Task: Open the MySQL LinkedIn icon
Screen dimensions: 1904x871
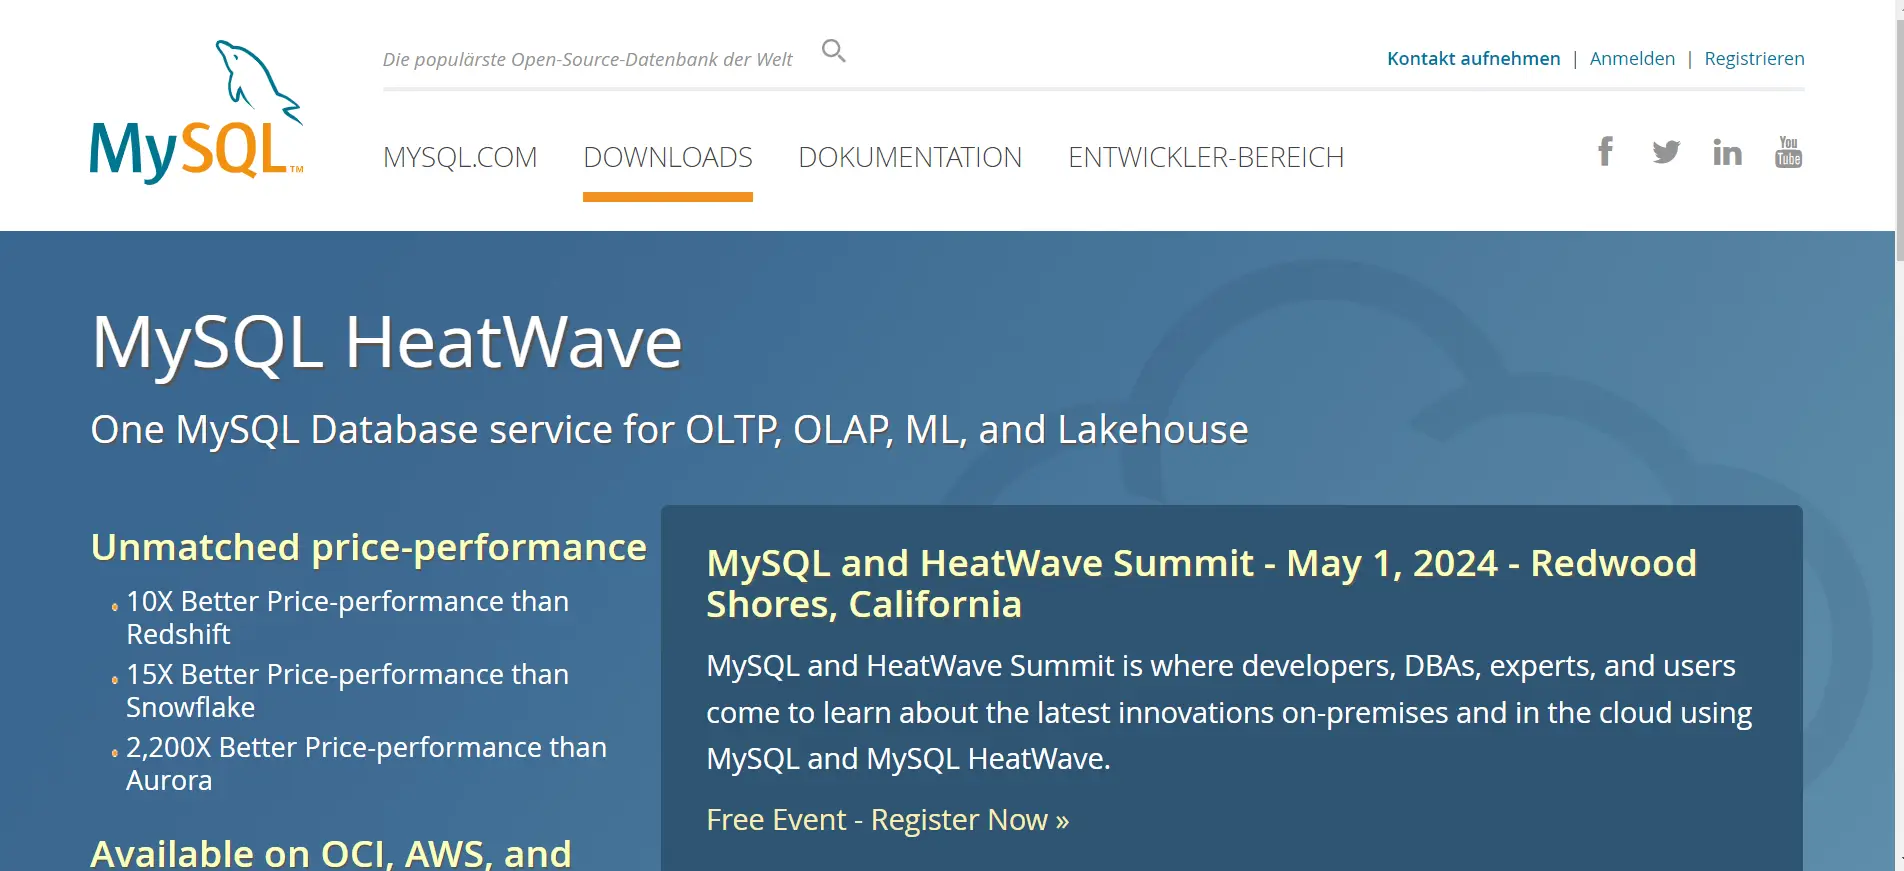Action: coord(1727,152)
